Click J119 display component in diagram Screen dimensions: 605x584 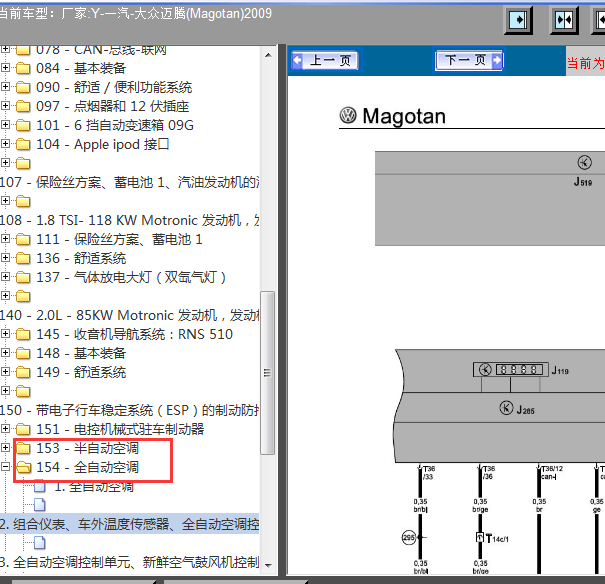[510, 370]
